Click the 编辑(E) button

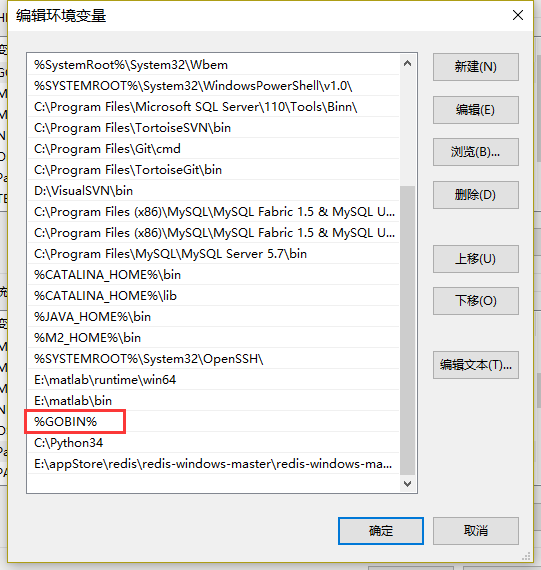(x=476, y=110)
